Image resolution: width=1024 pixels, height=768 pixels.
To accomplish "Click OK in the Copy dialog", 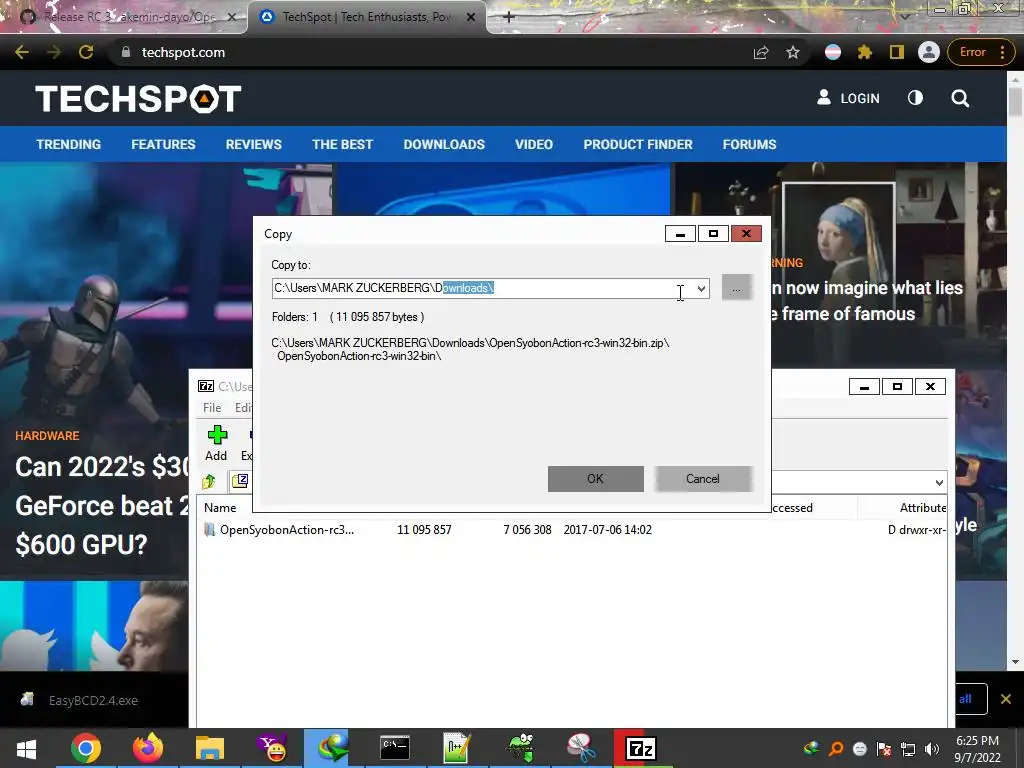I will pos(595,479).
